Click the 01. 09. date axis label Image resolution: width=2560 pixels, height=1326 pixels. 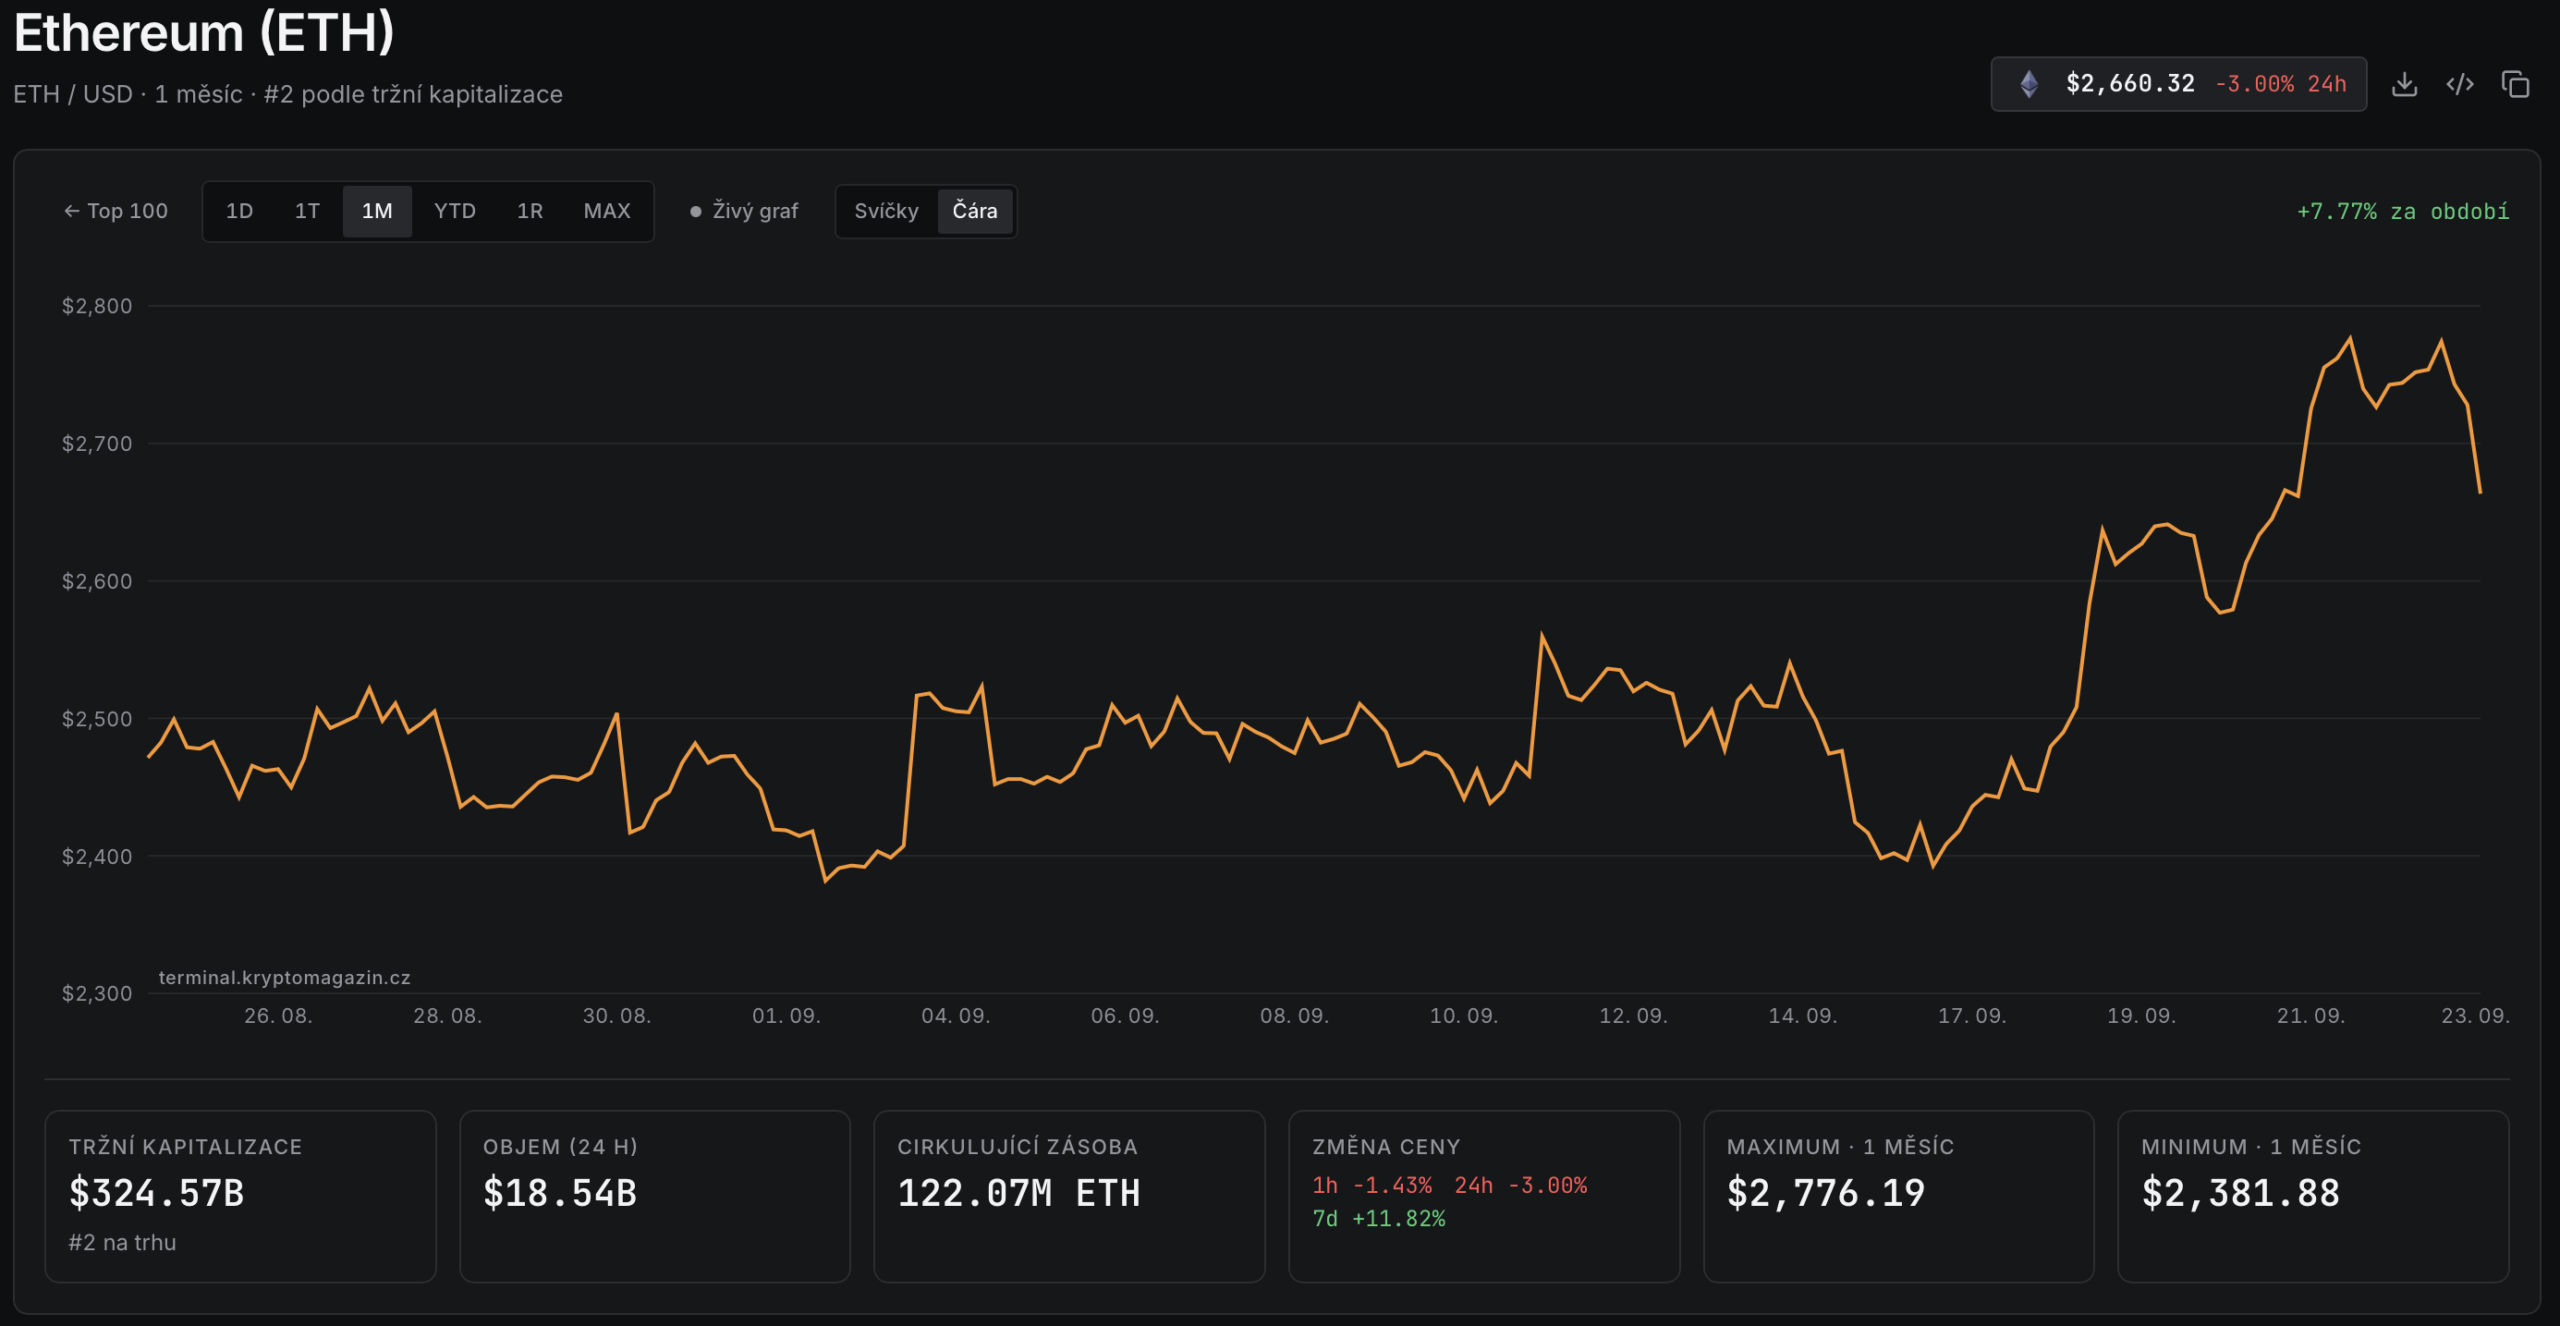(786, 1016)
